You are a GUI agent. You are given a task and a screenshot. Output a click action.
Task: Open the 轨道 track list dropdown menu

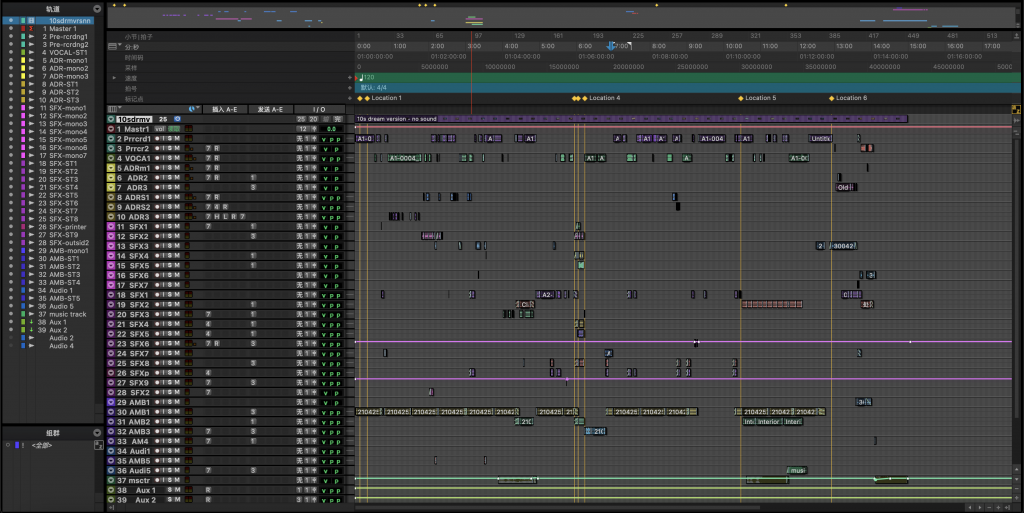pos(97,8)
